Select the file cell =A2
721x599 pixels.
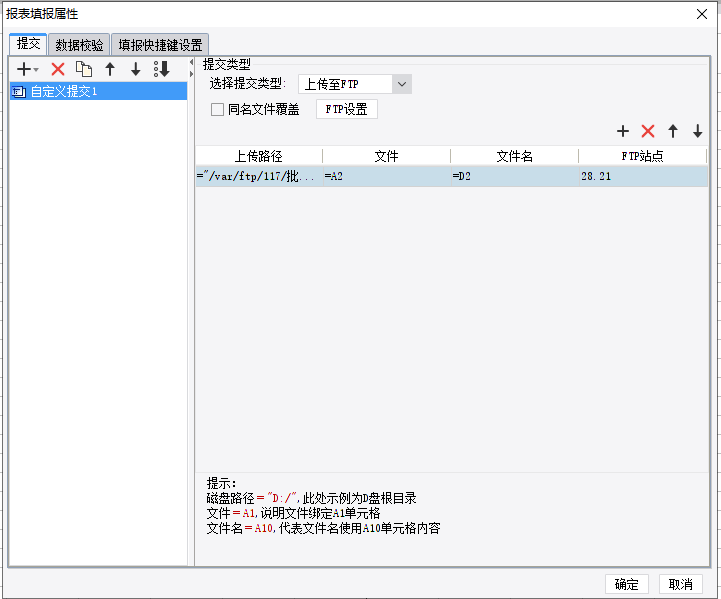pyautogui.click(x=387, y=176)
